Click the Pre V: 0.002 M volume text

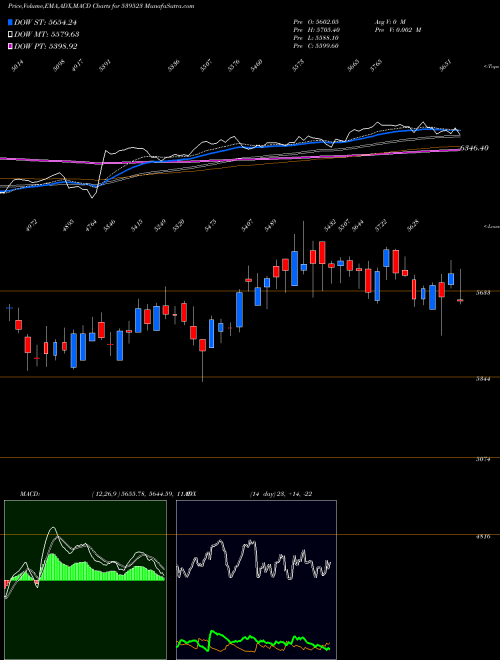tap(397, 30)
